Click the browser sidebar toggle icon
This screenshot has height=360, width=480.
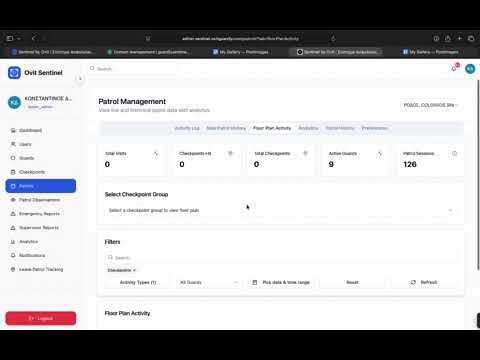click(10, 39)
